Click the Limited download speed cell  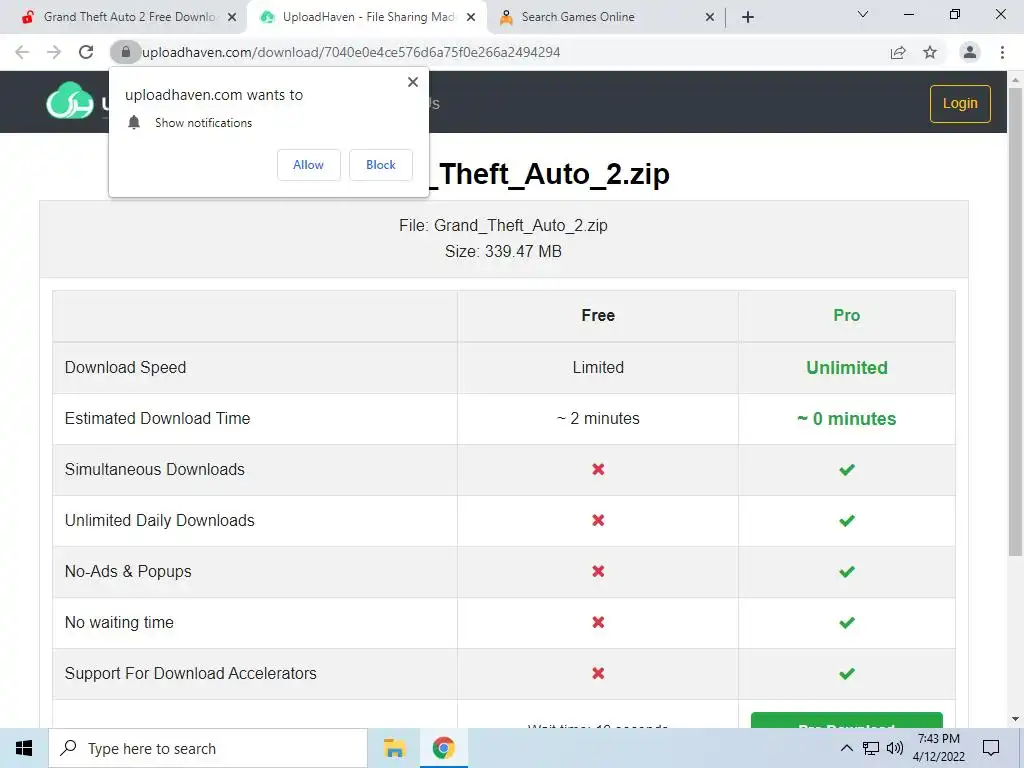pos(598,368)
